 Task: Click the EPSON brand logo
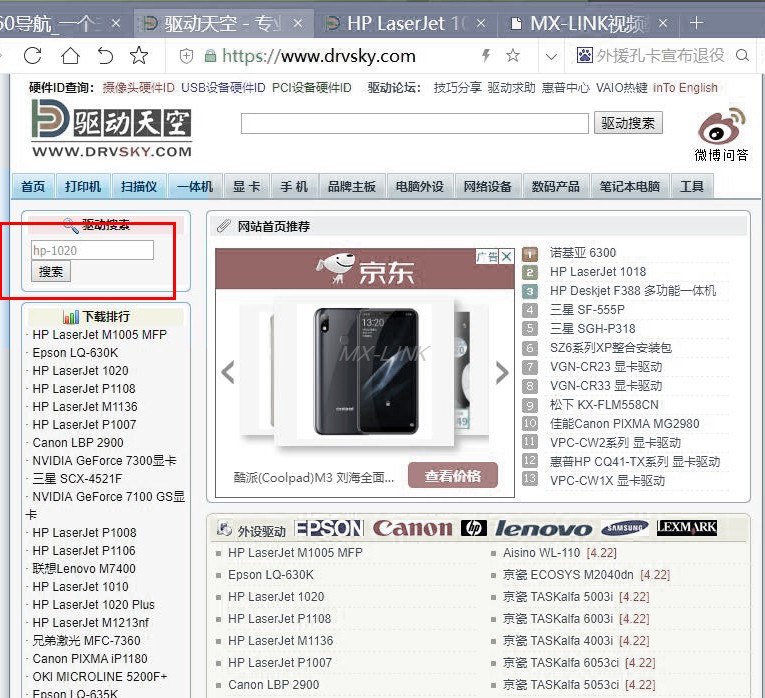[x=329, y=528]
